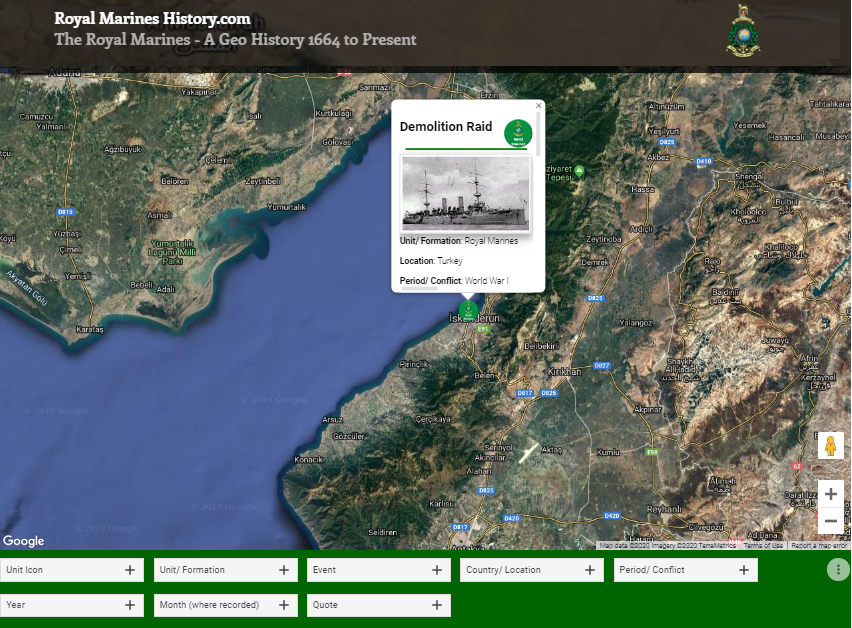Image resolution: width=852 pixels, height=628 pixels.
Task: Open the three-dot filter options menu
Action: tap(838, 569)
